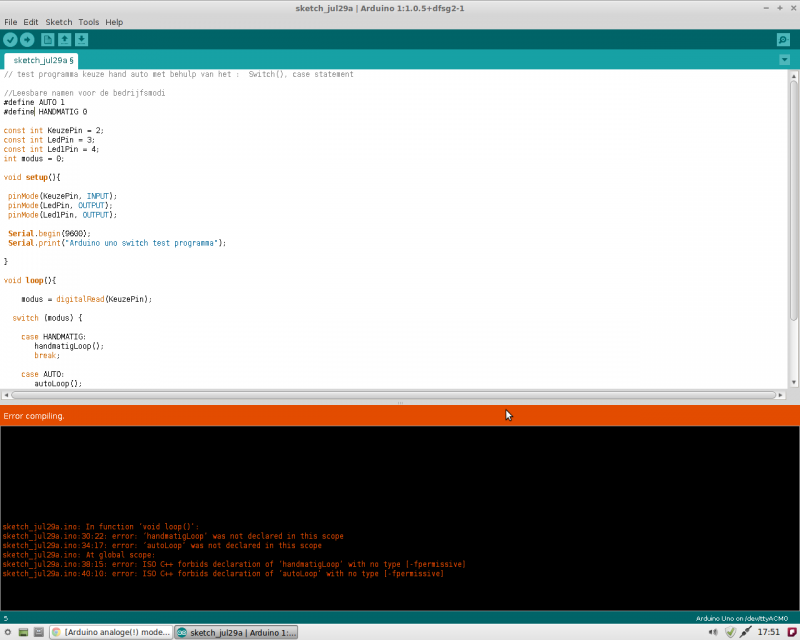This screenshot has height=640, width=800.
Task: Click the 'autoLoop();' call line
Action: [58, 384]
